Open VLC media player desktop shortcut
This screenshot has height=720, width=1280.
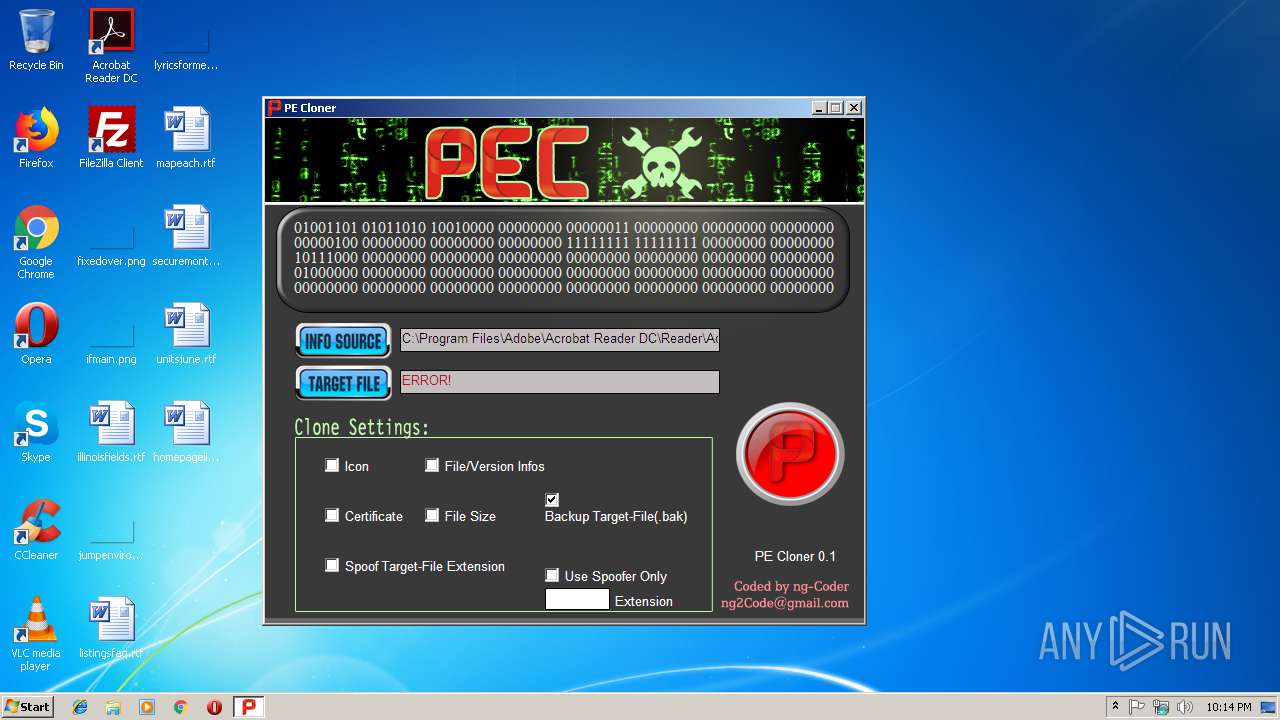pyautogui.click(x=36, y=634)
